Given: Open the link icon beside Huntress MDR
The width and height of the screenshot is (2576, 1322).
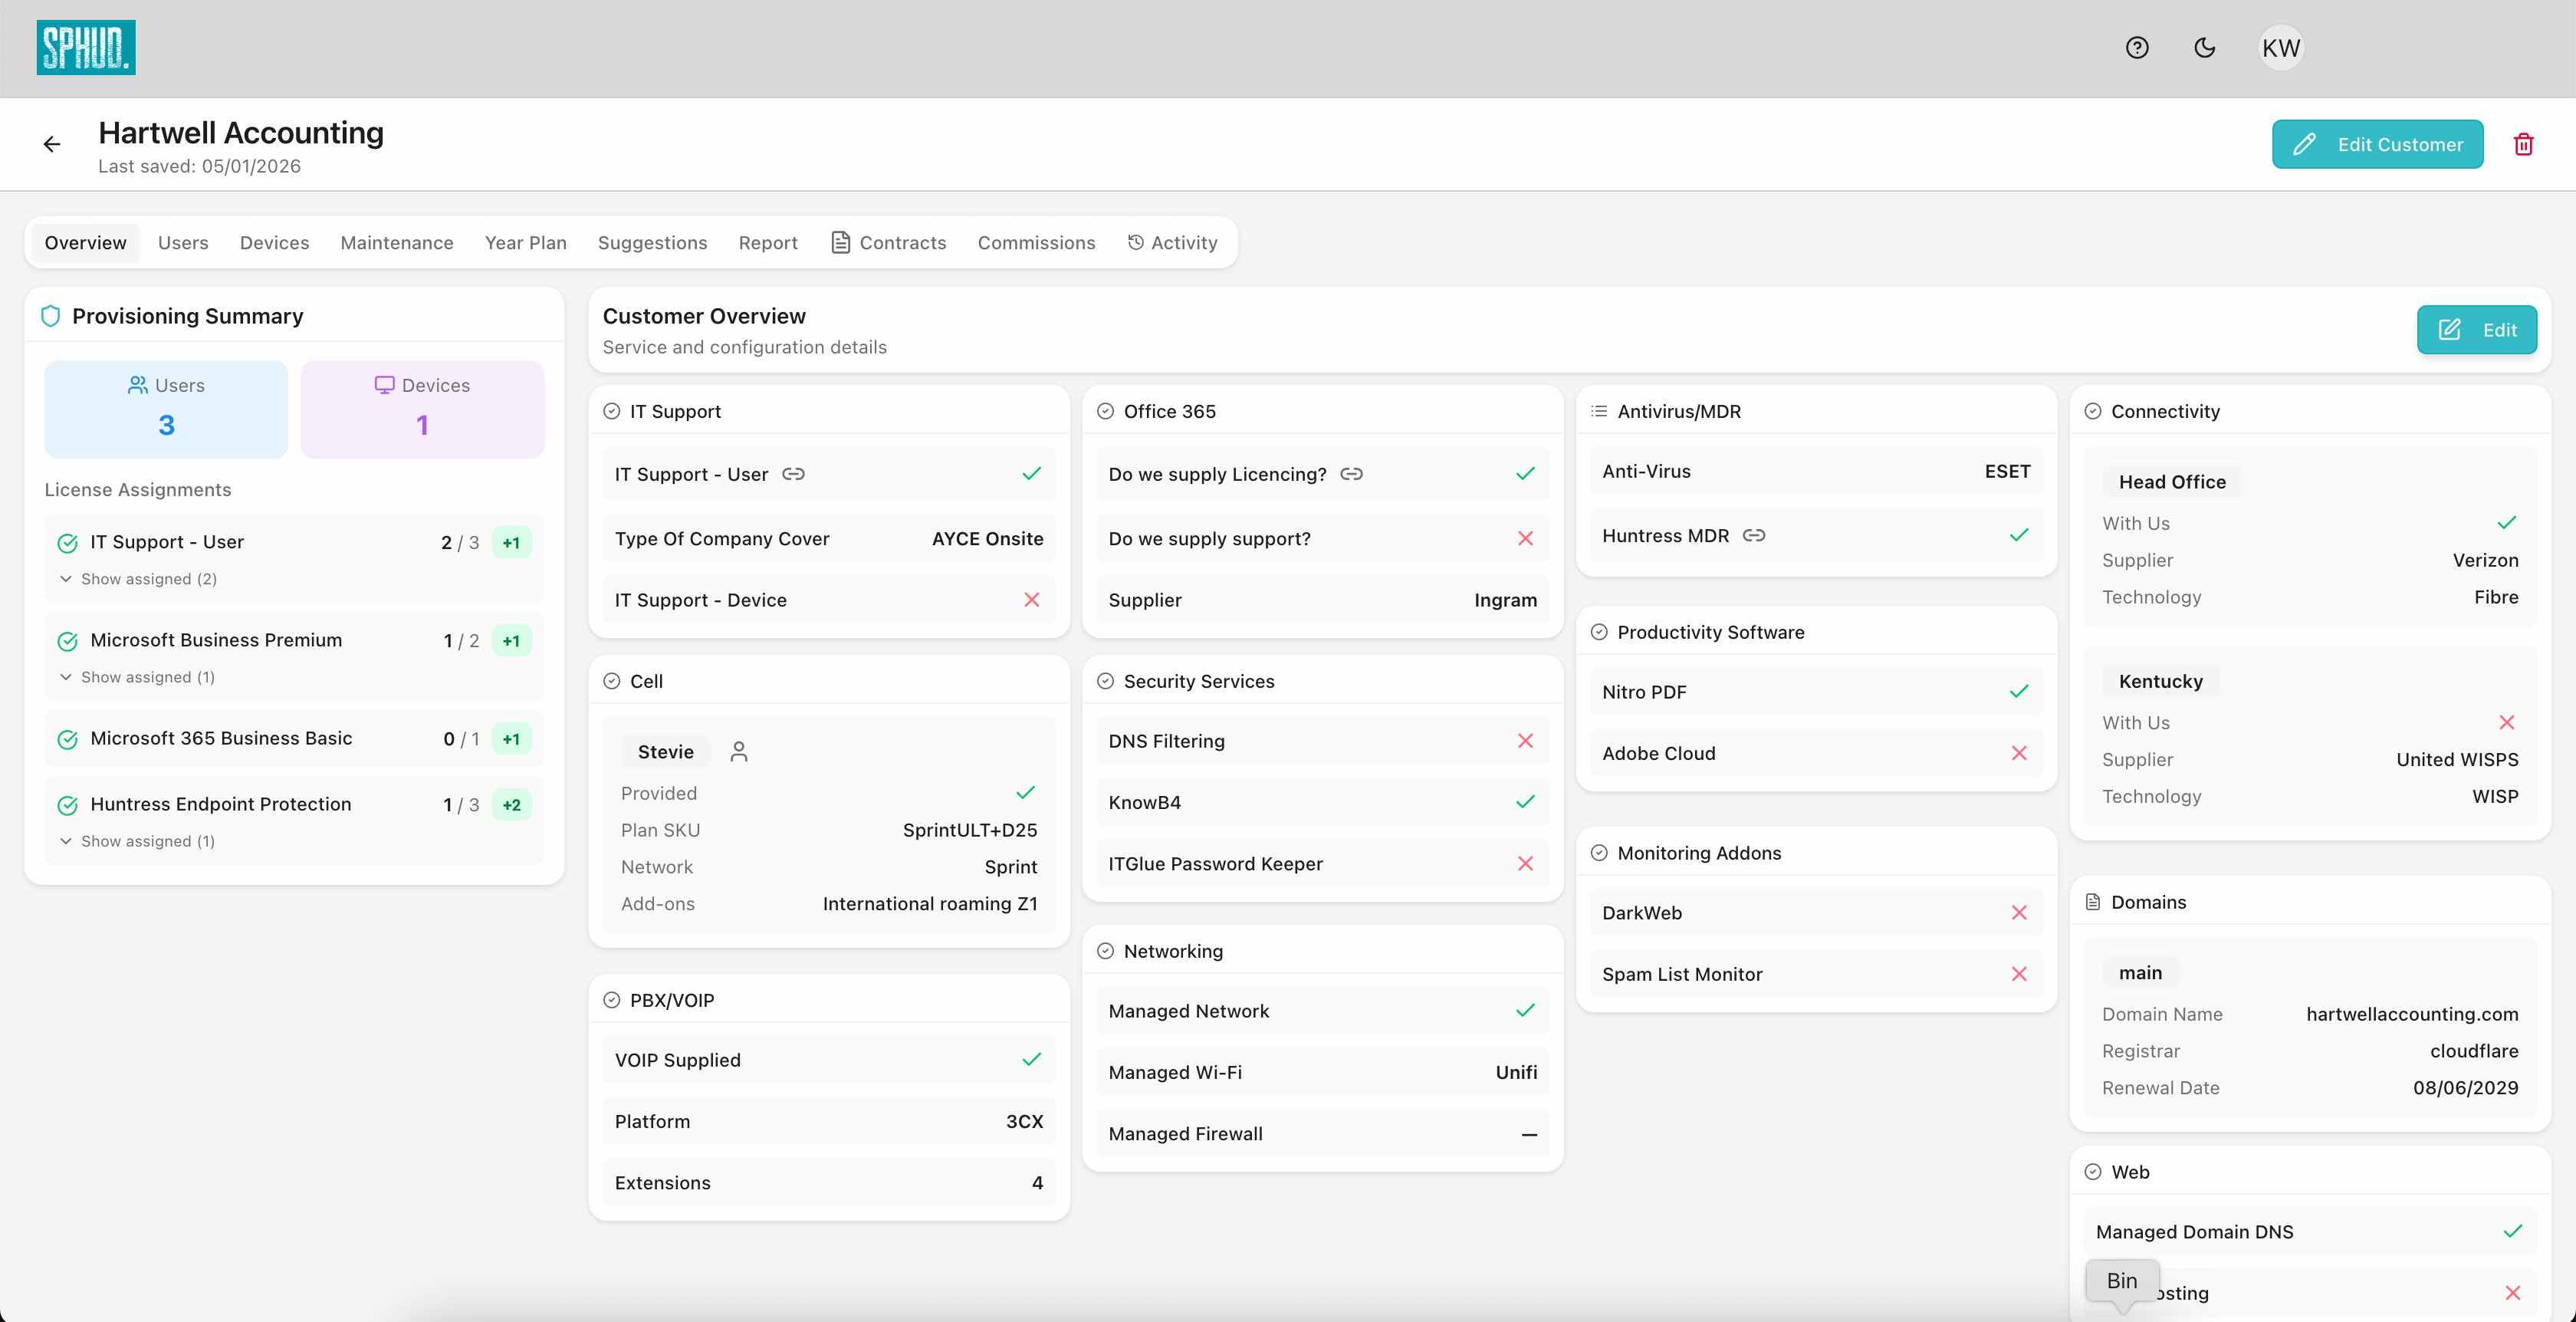Looking at the screenshot, I should point(1755,535).
